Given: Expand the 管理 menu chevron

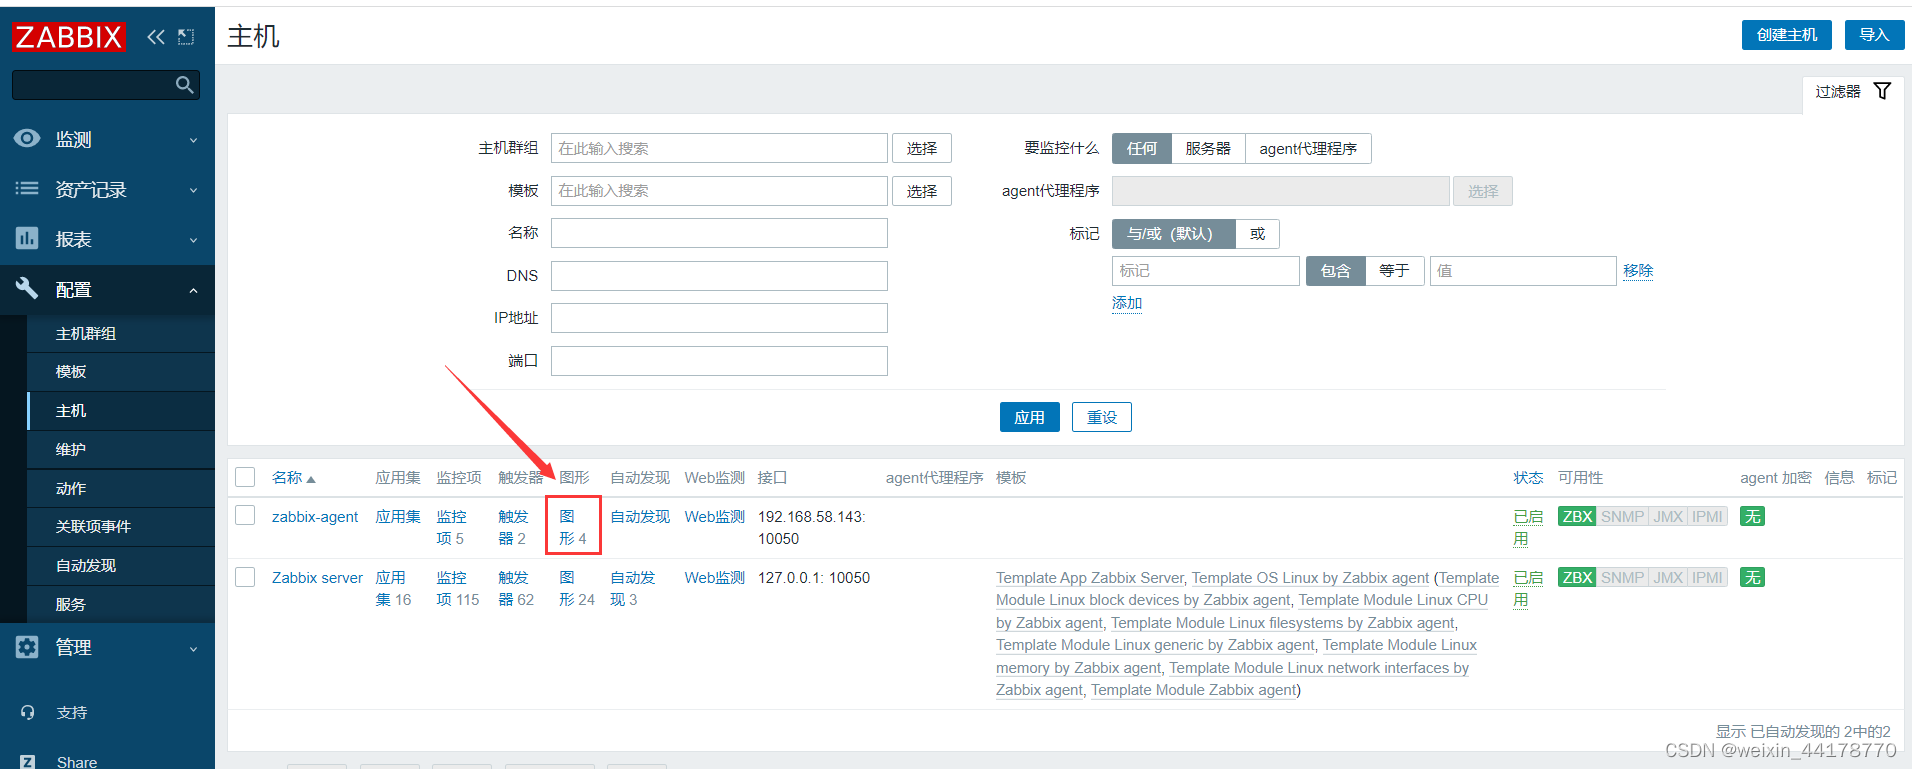Looking at the screenshot, I should (x=194, y=649).
